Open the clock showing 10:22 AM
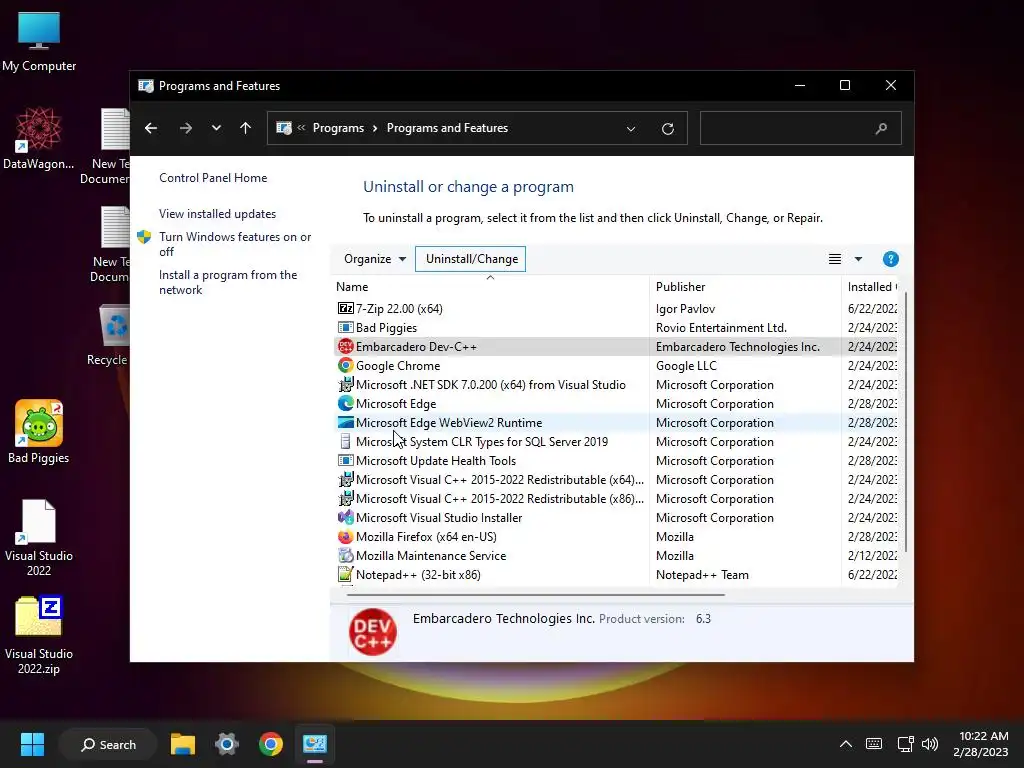1024x768 pixels. tap(982, 744)
